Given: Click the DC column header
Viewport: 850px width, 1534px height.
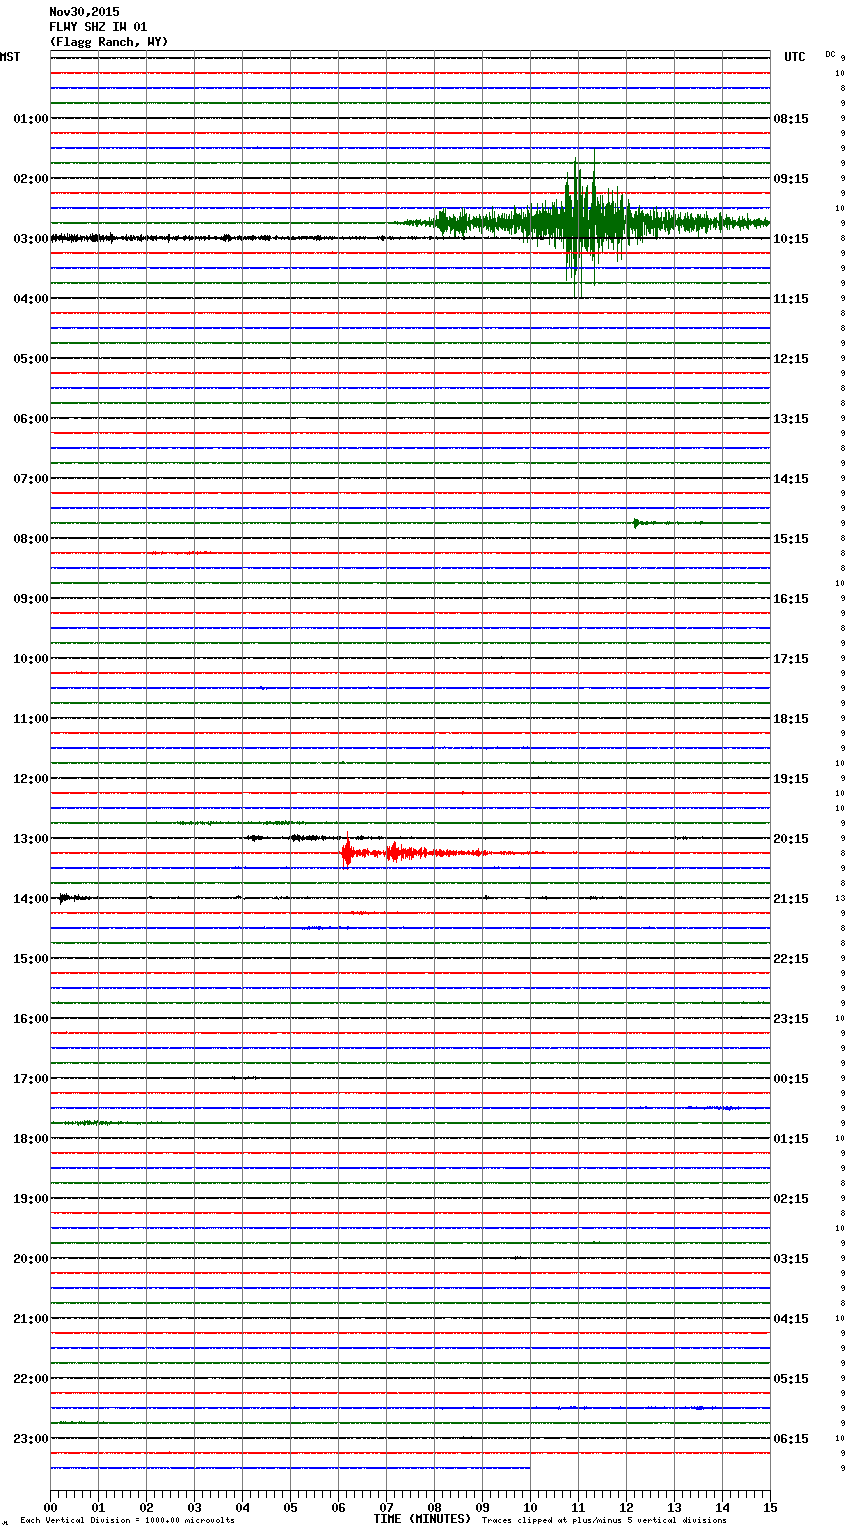Looking at the screenshot, I should pyautogui.click(x=830, y=54).
